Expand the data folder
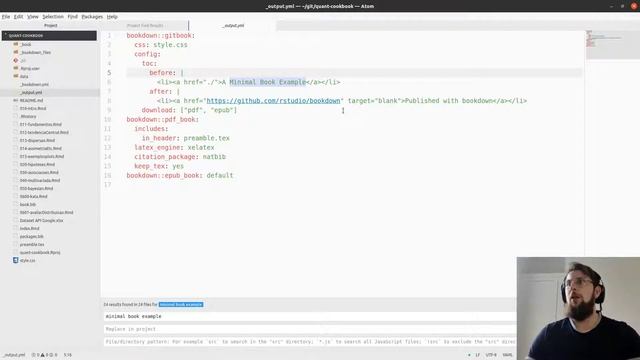The image size is (640, 360). (x=24, y=76)
